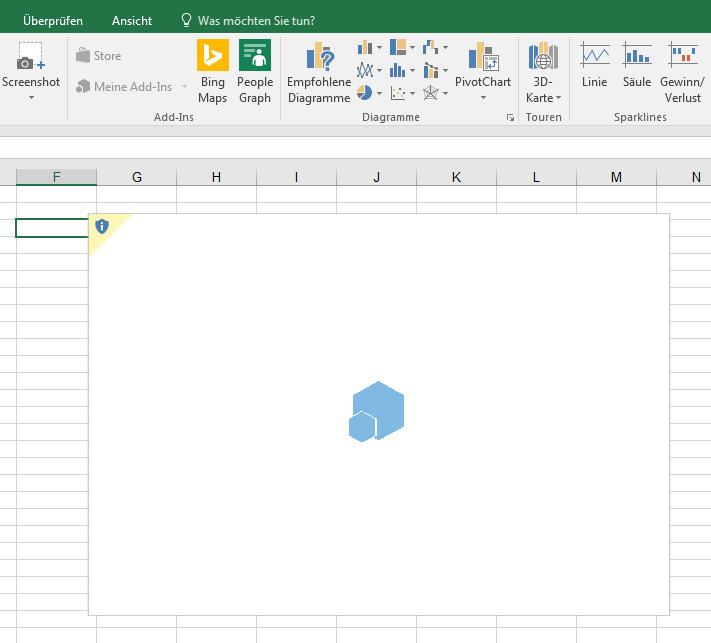Open the Store for add-ins
The image size is (711, 643).
point(99,56)
